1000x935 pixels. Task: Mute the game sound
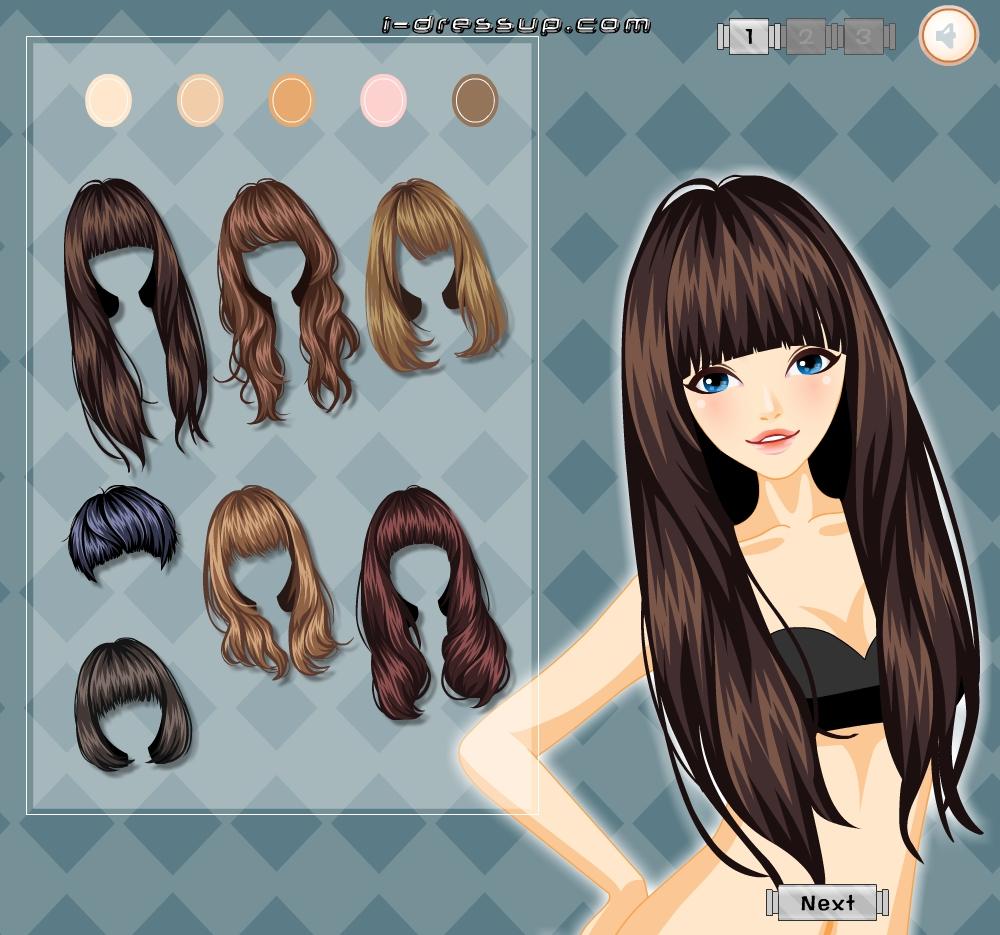[947, 37]
